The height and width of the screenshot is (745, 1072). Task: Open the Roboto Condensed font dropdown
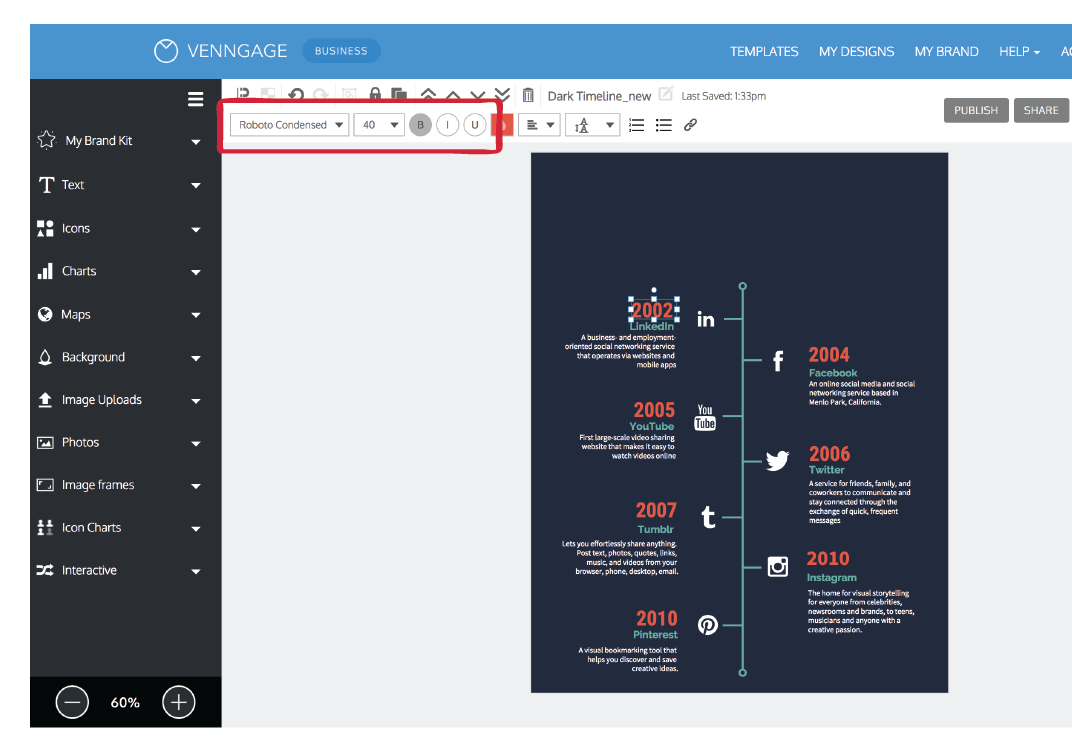[290, 125]
